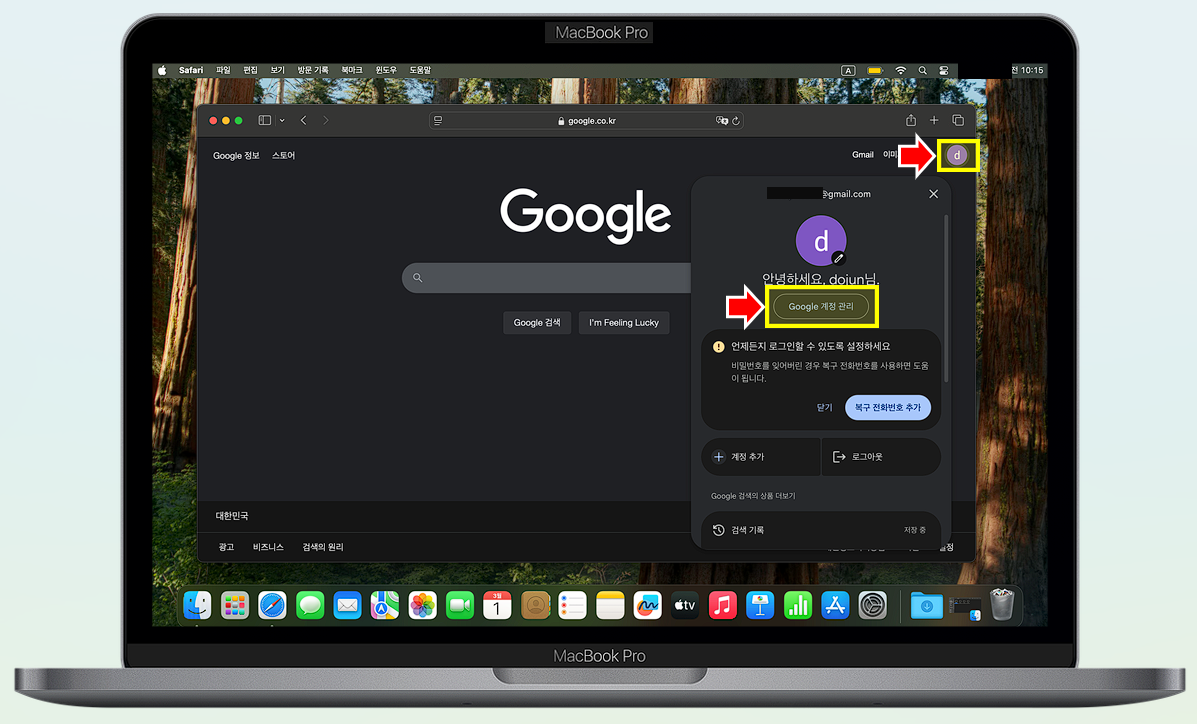Click the 계정 추가 button
The width and height of the screenshot is (1197, 724).
coord(760,457)
